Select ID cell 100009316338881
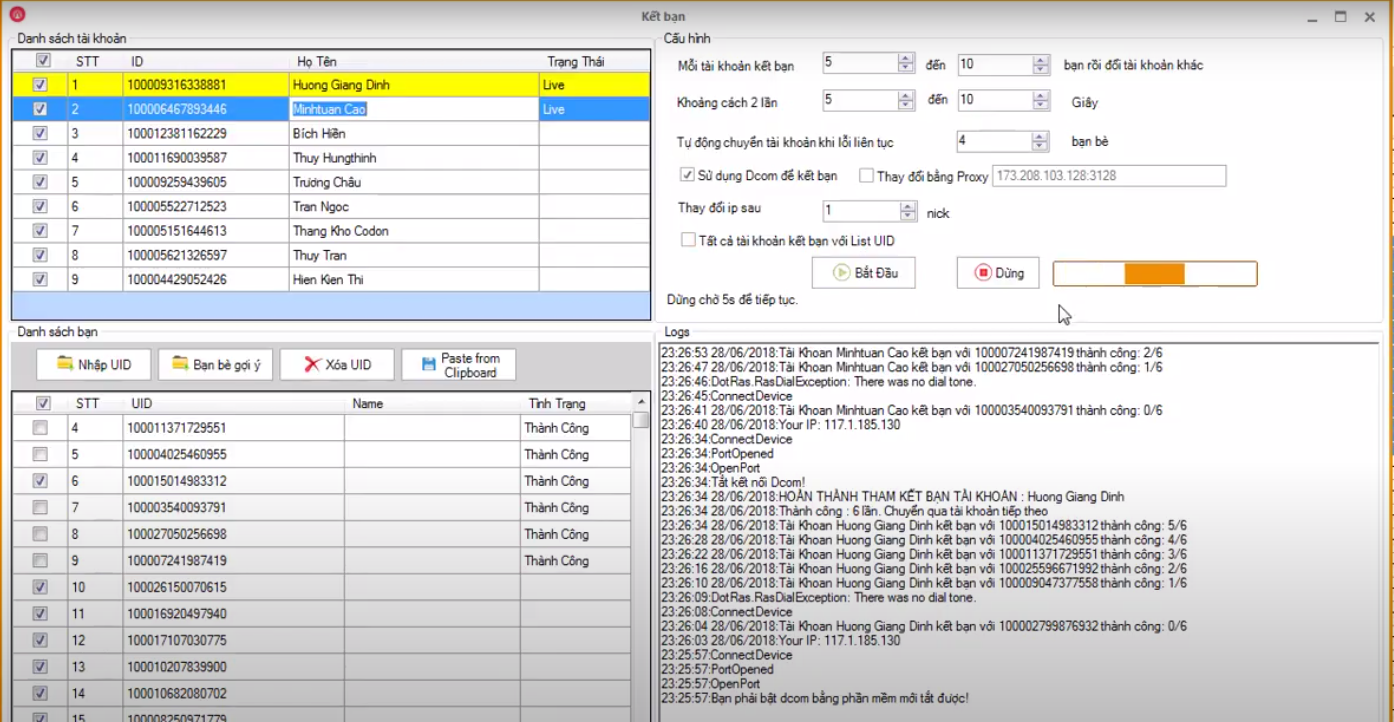 click(206, 85)
